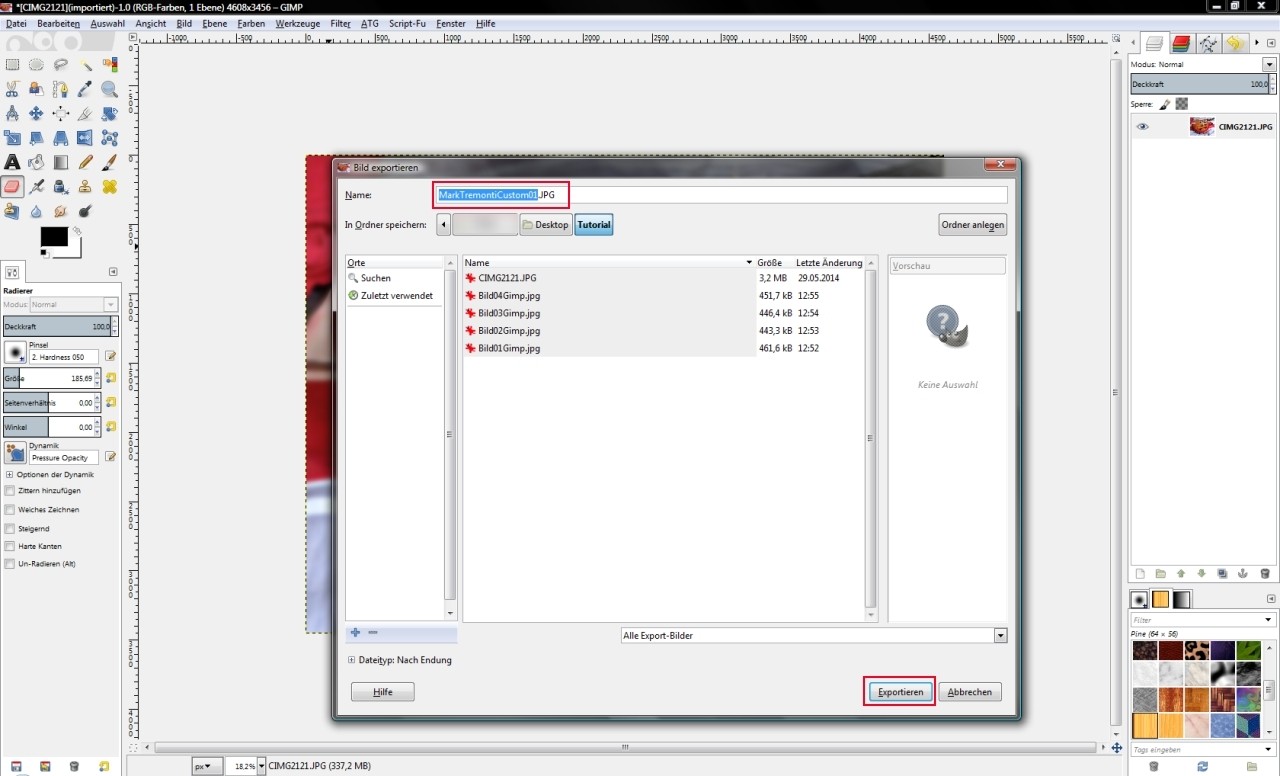Select the Crop tool
Viewport: 1280px width, 776px height.
pyautogui.click(x=85, y=113)
